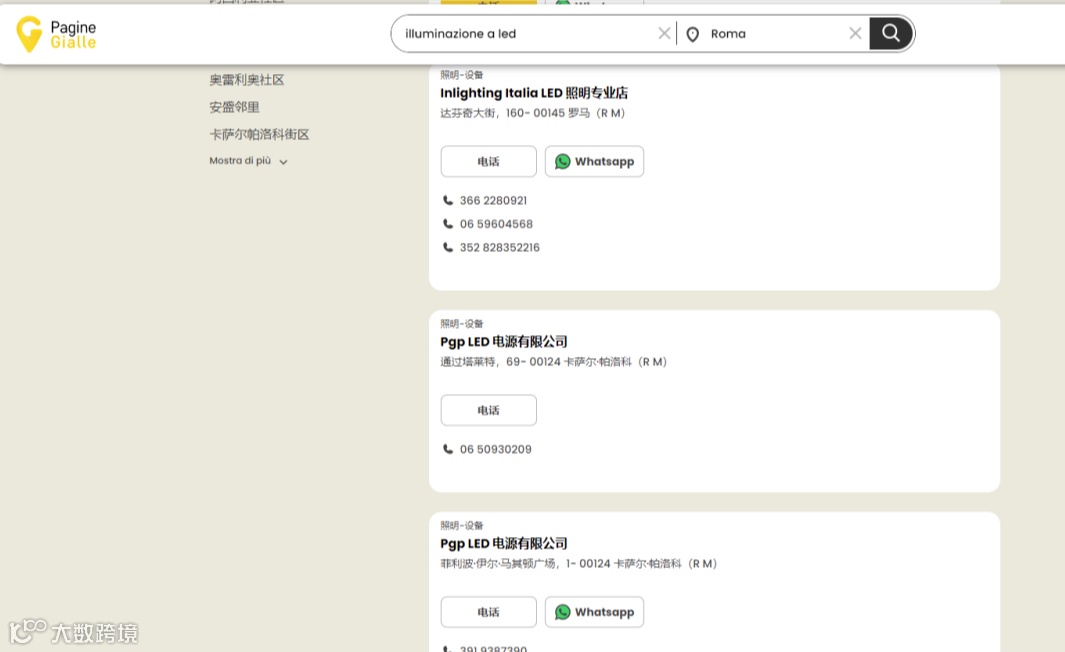This screenshot has height=652, width=1065.
Task: Click 电话 button for Pgp LED at 塔莱特 69
Action: point(488,410)
